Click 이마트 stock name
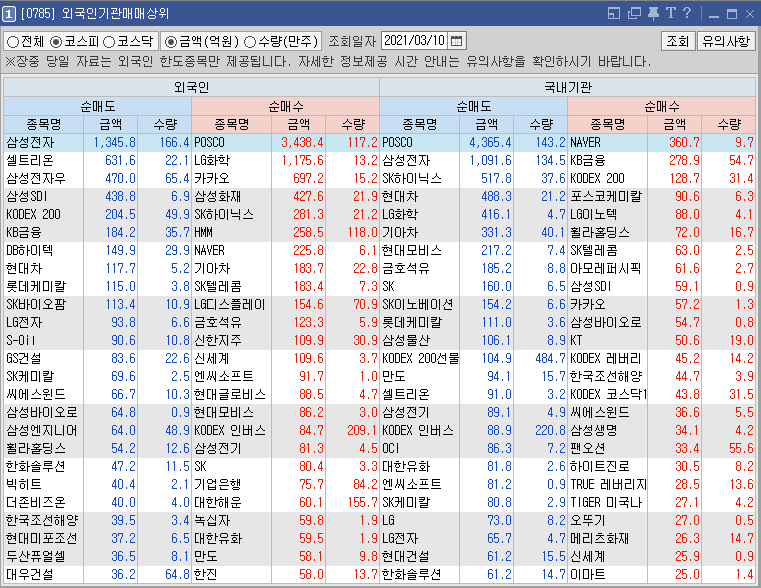The height and width of the screenshot is (588, 761). (588, 574)
